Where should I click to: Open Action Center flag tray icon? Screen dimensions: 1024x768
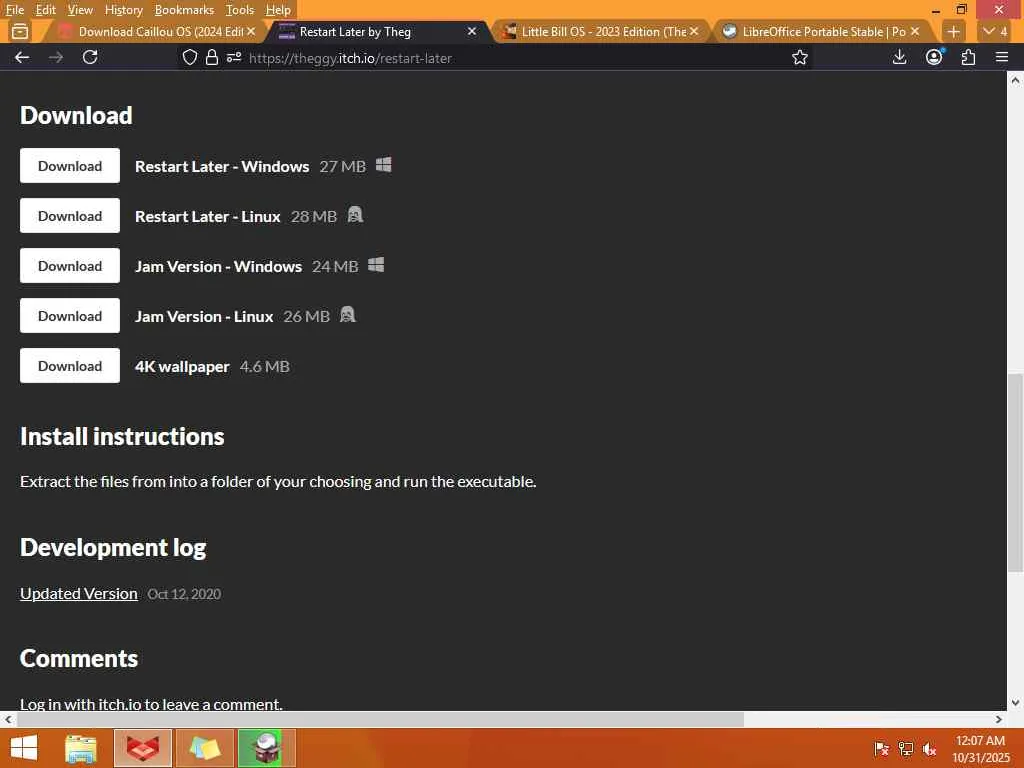pos(881,749)
